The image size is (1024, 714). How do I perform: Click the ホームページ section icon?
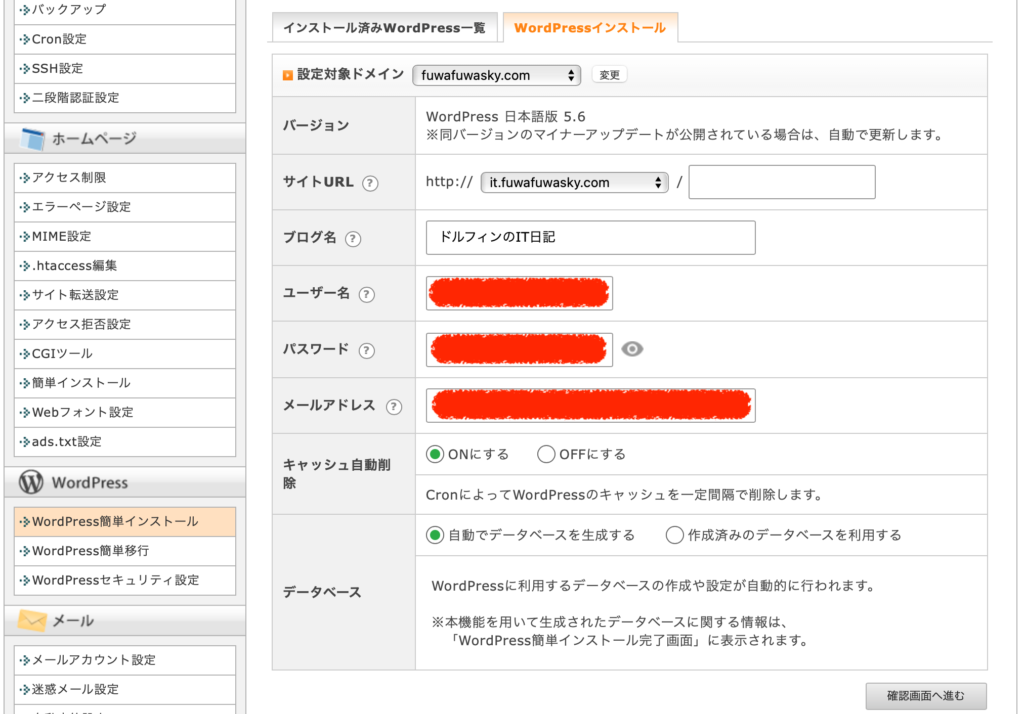(x=33, y=138)
